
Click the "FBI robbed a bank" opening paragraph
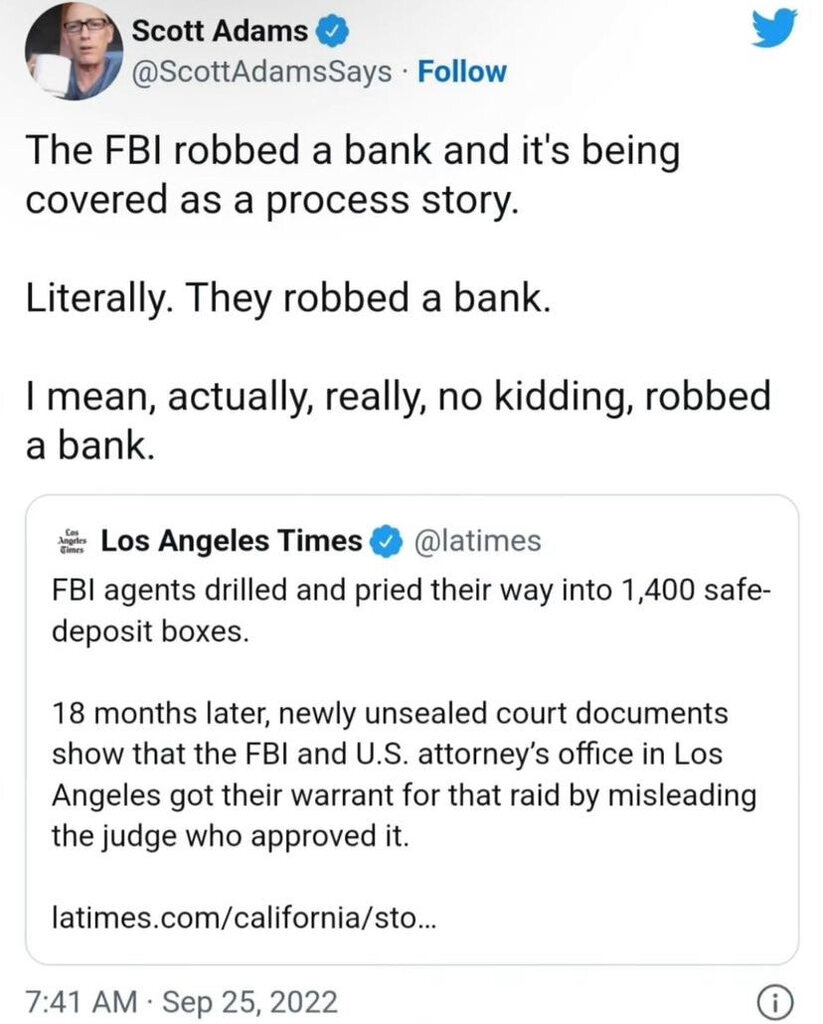[x=352, y=172]
